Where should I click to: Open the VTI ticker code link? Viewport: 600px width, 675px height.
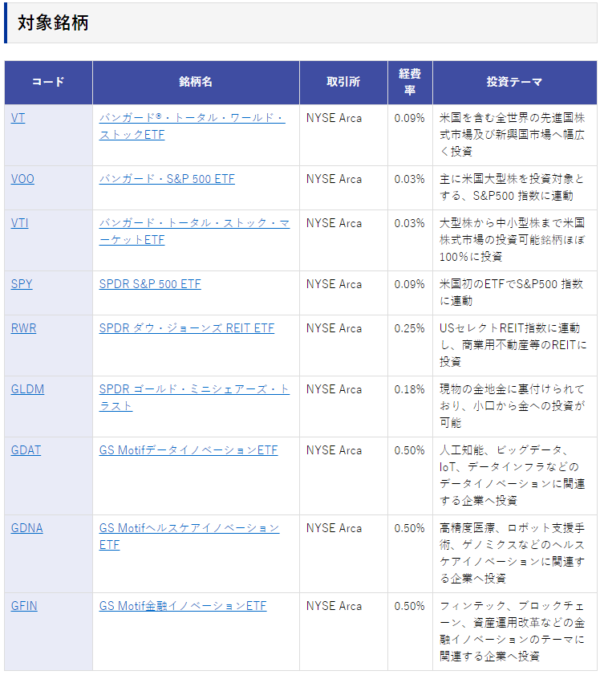tap(19, 223)
